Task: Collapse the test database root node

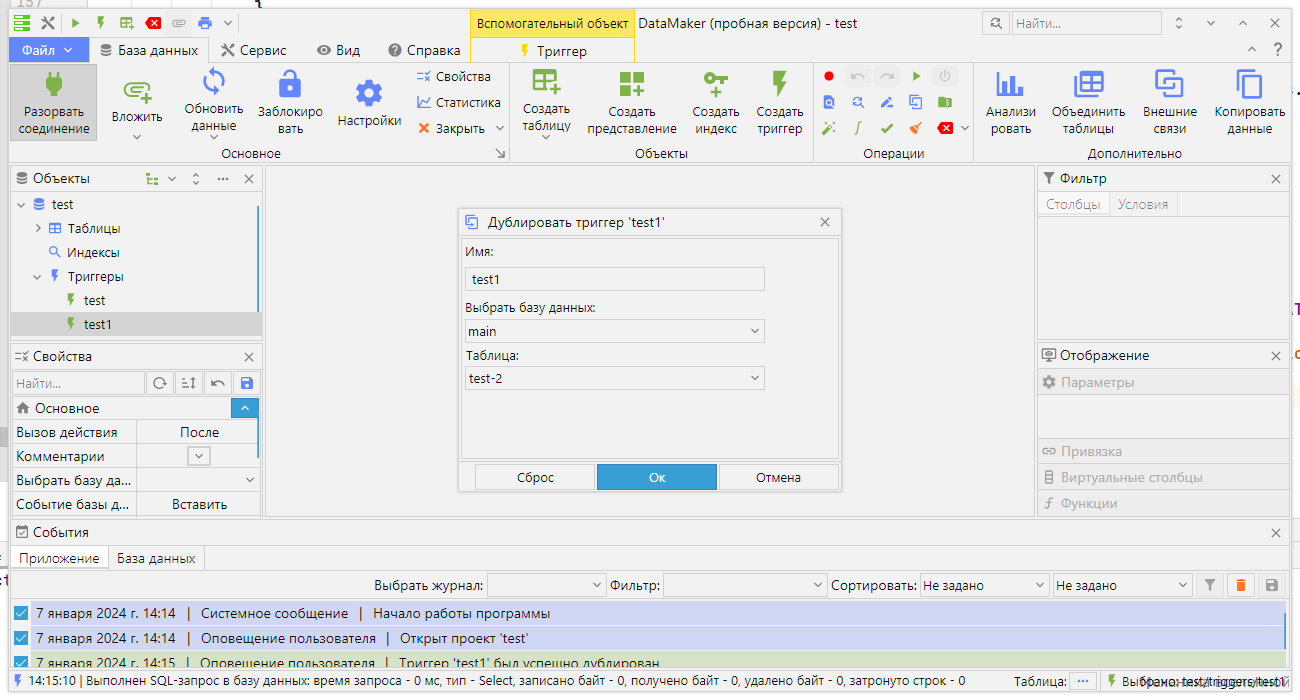Action: pyautogui.click(x=22, y=204)
